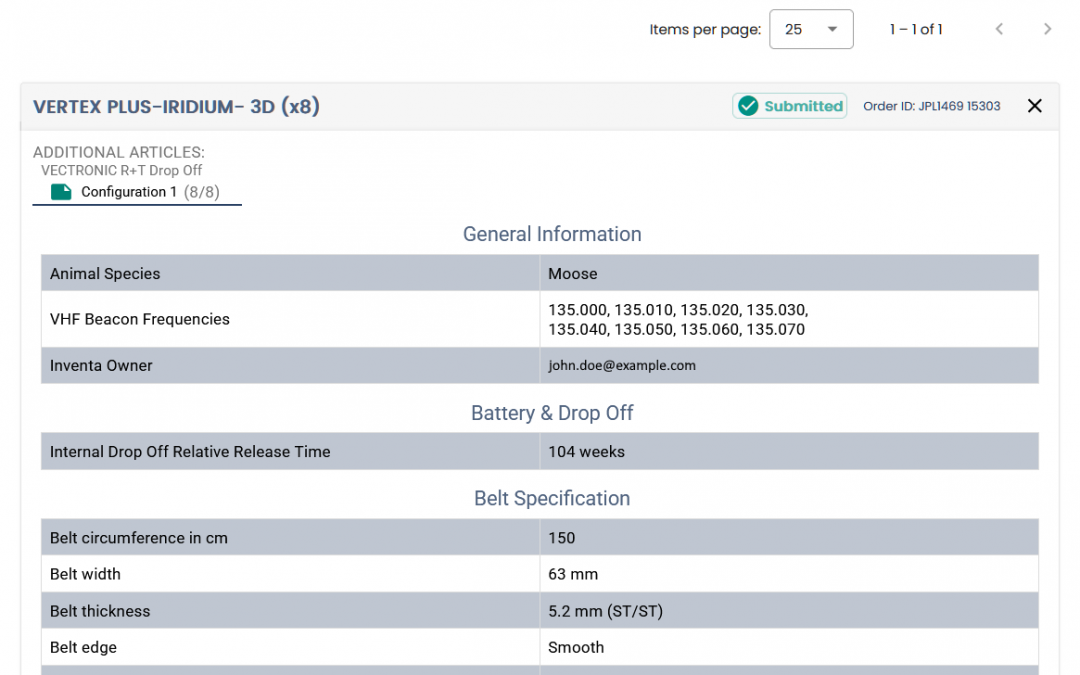Click the Moose animal species value

572,274
